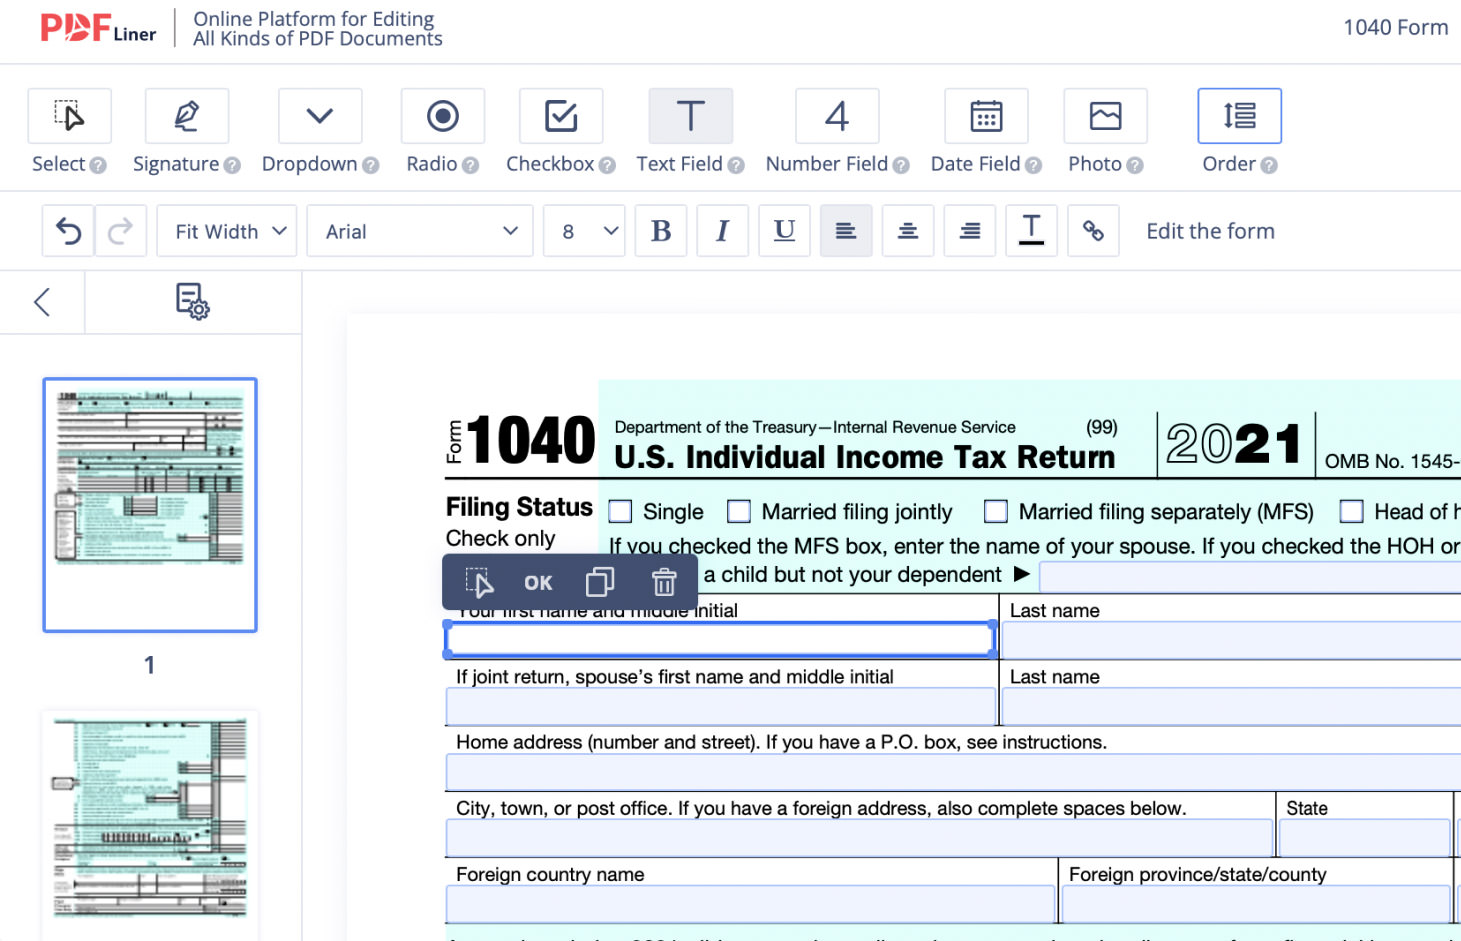Click the Edit the form label

click(1210, 231)
